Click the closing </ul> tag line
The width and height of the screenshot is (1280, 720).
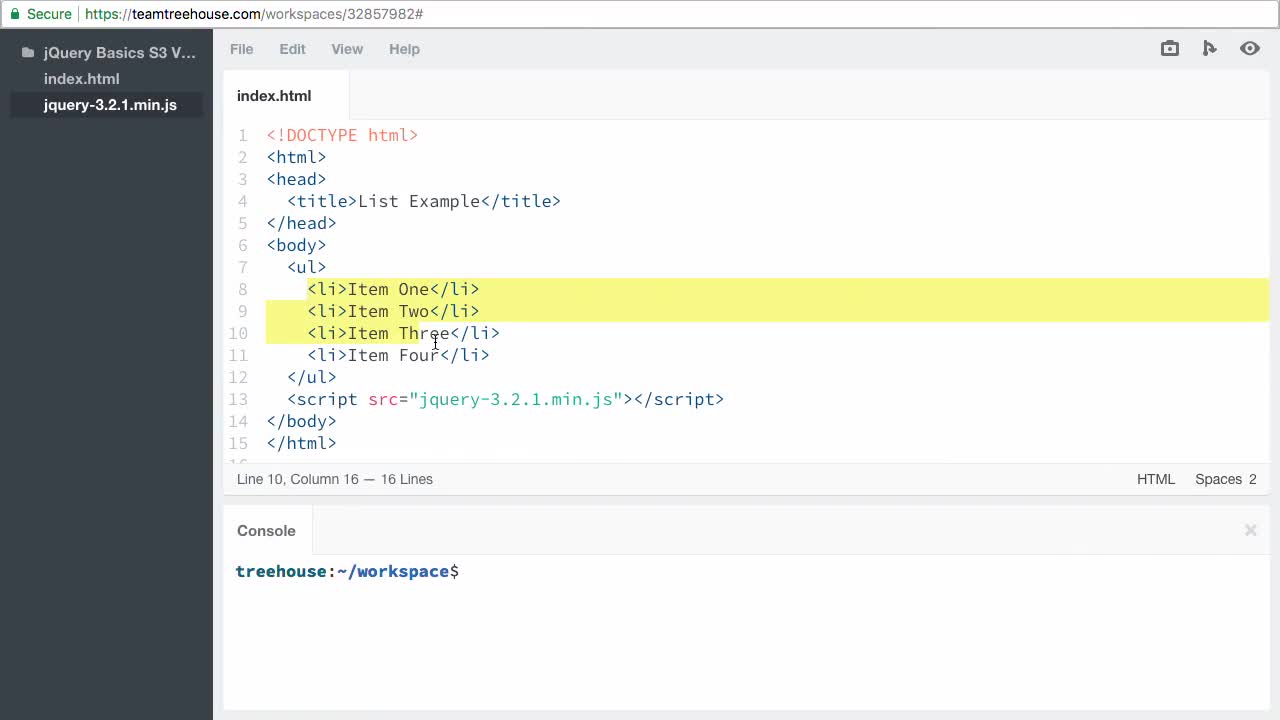pyautogui.click(x=312, y=377)
